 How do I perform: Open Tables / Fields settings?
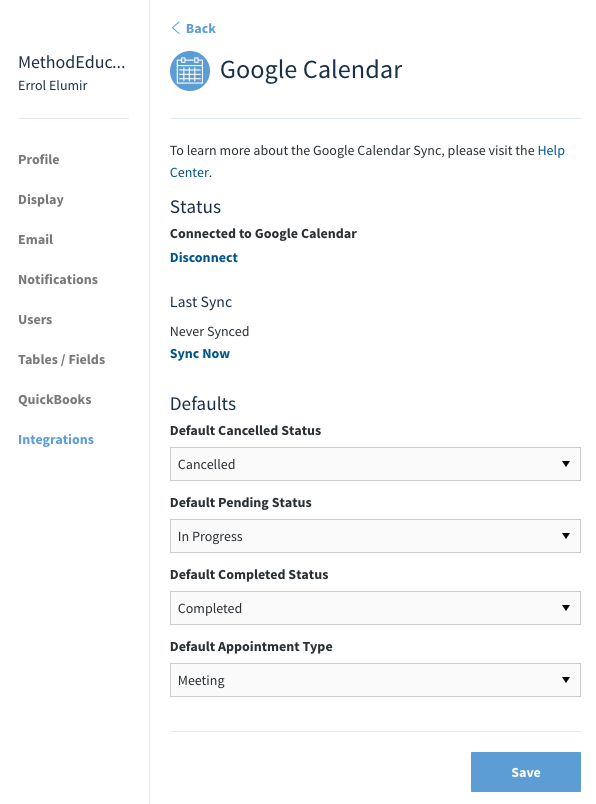(62, 359)
